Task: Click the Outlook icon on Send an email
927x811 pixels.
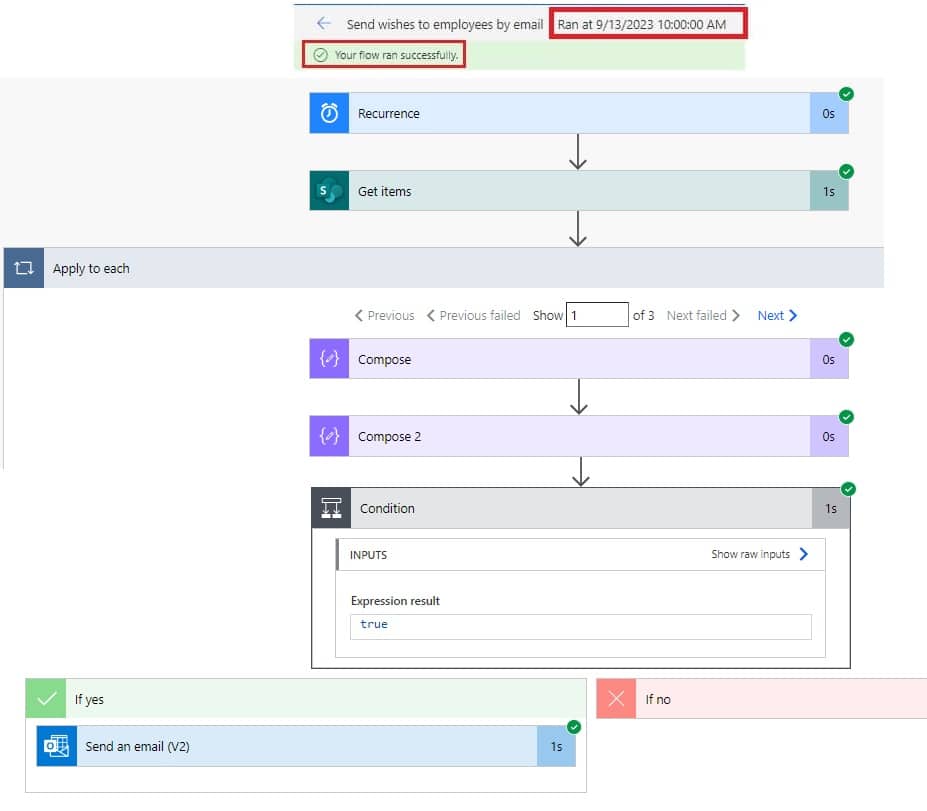Action: [x=57, y=746]
